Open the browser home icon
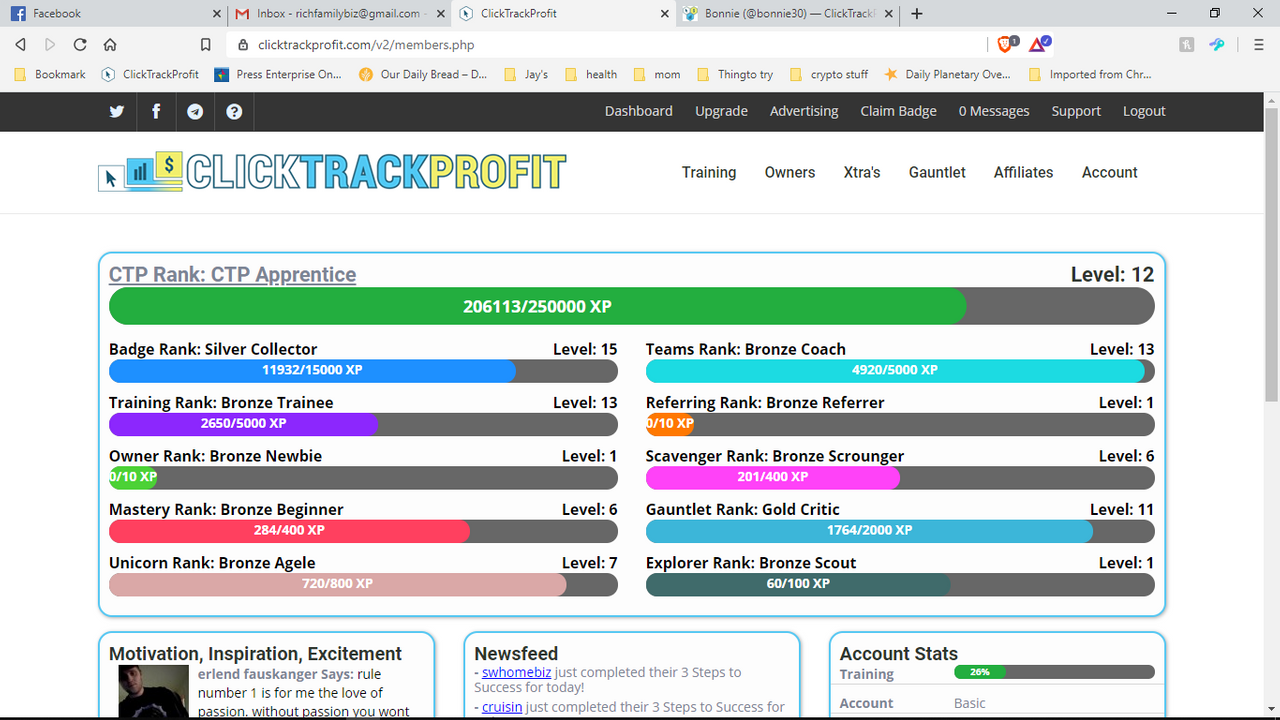The image size is (1280, 720). pyautogui.click(x=110, y=44)
